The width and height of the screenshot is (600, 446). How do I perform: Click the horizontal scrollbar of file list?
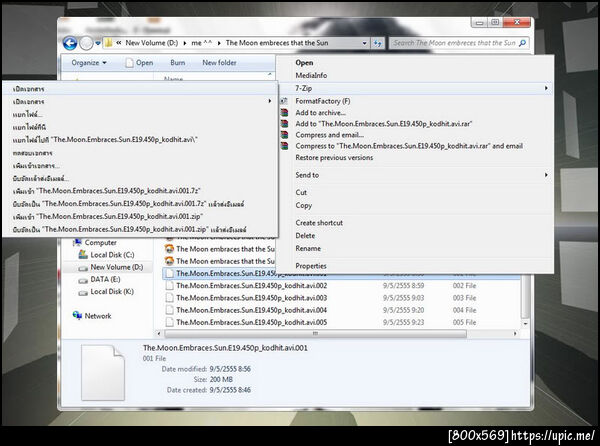tap(315, 334)
